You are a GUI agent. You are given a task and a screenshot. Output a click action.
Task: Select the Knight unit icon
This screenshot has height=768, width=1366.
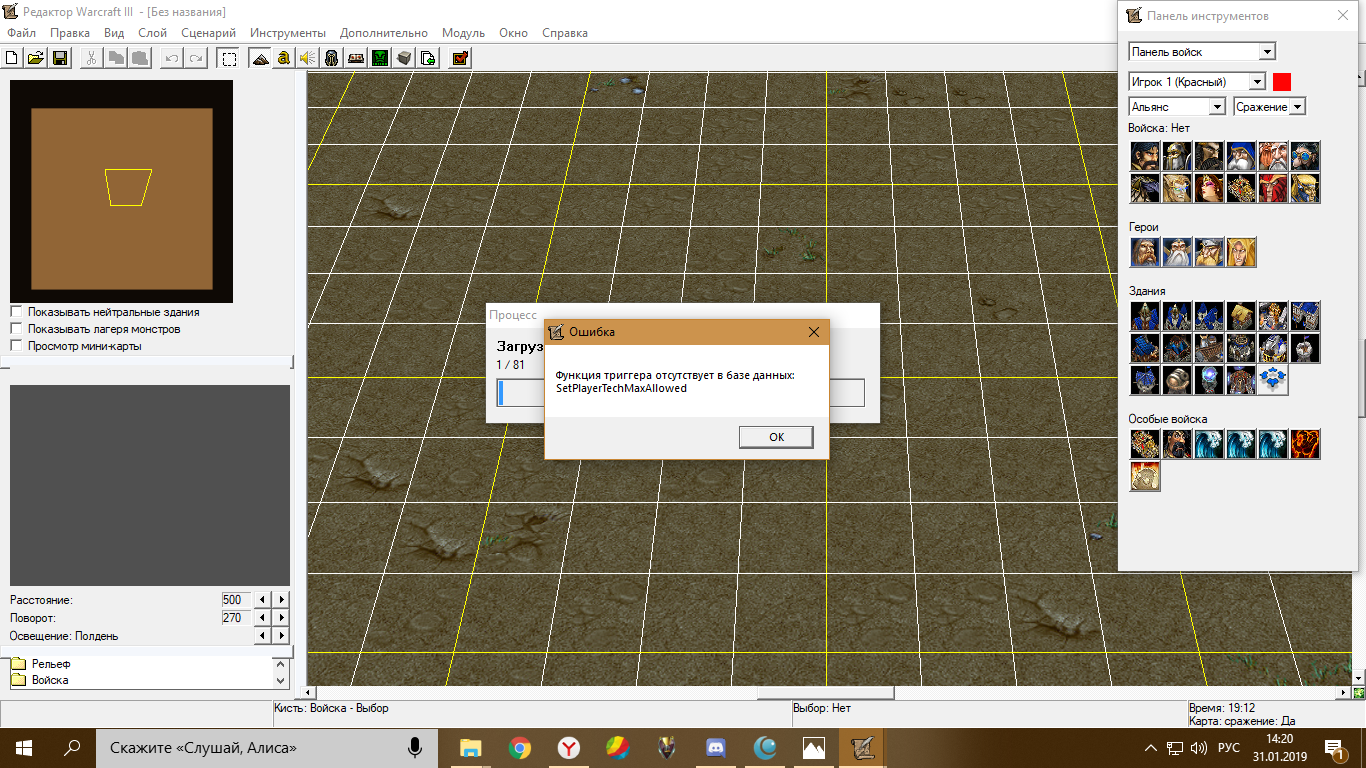pyautogui.click(x=1209, y=156)
